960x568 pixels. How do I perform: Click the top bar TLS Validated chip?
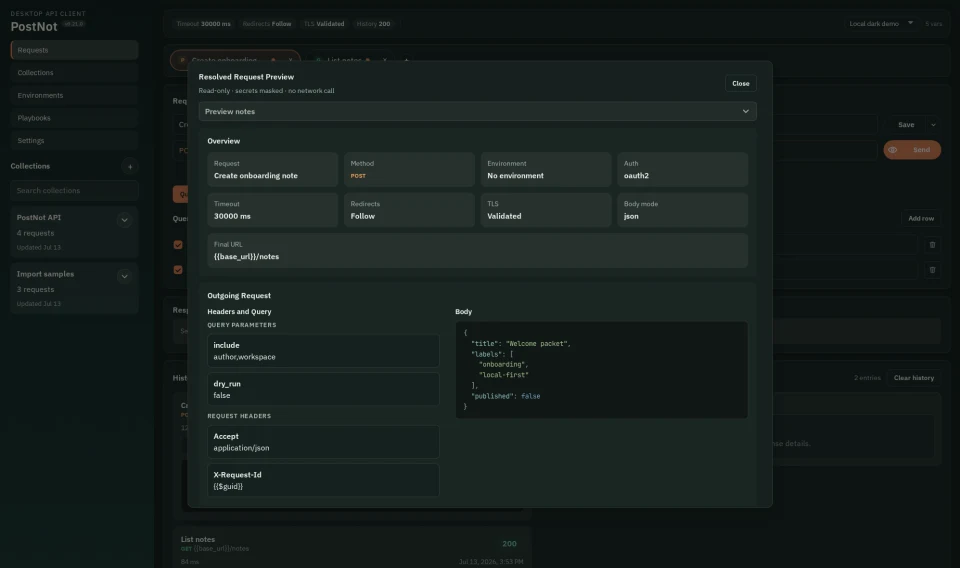pyautogui.click(x=324, y=24)
